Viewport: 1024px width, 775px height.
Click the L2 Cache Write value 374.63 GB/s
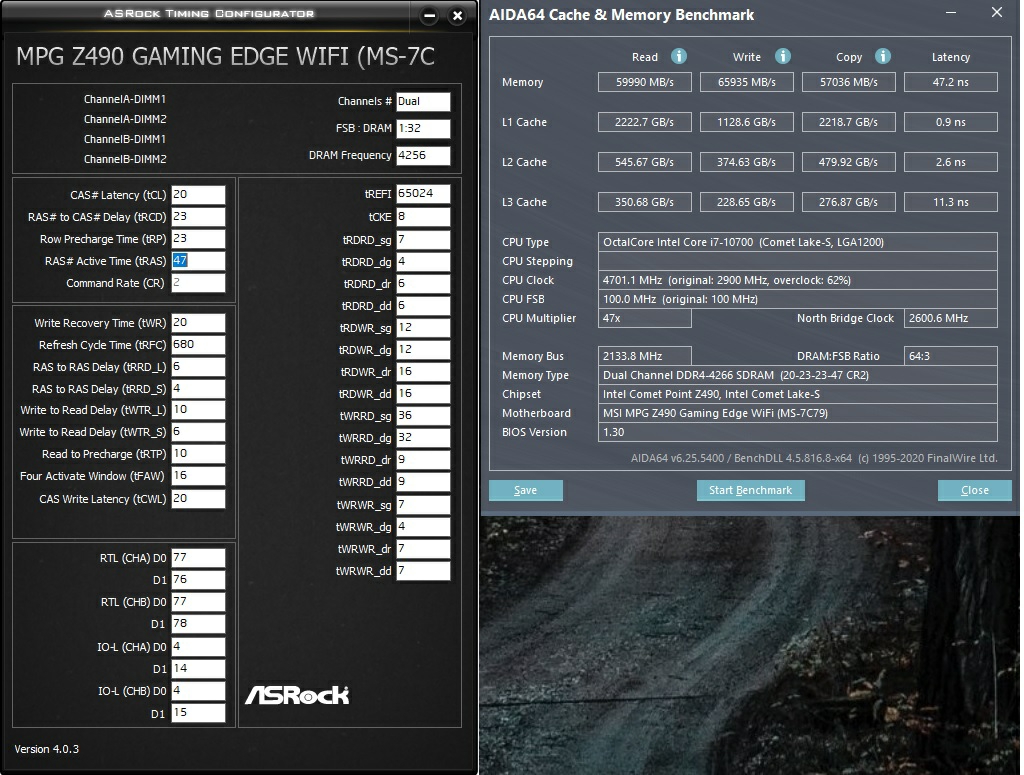[746, 162]
